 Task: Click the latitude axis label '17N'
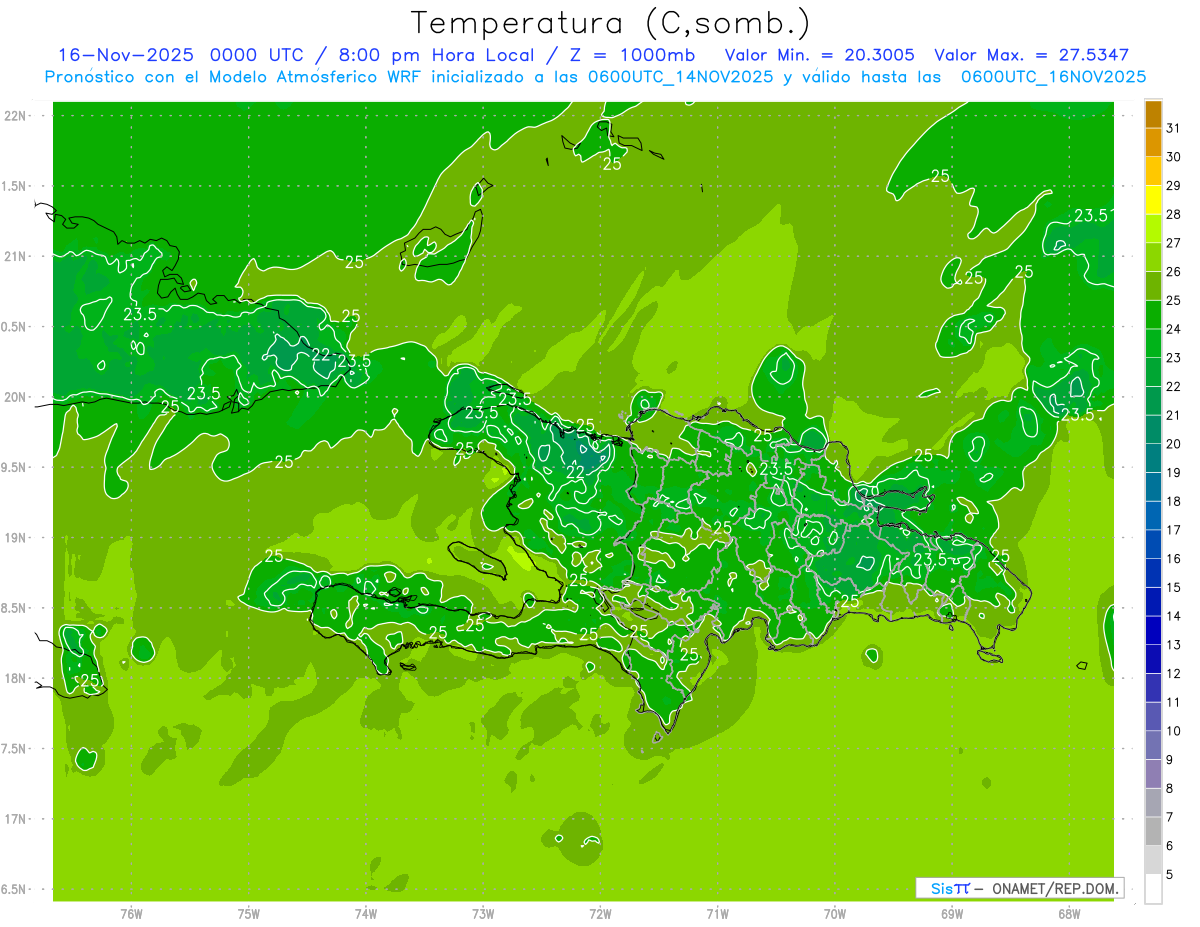point(17,819)
